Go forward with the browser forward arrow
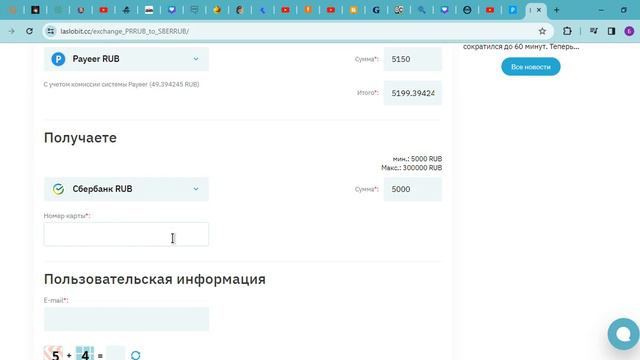This screenshot has width=640, height=360. [11, 31]
